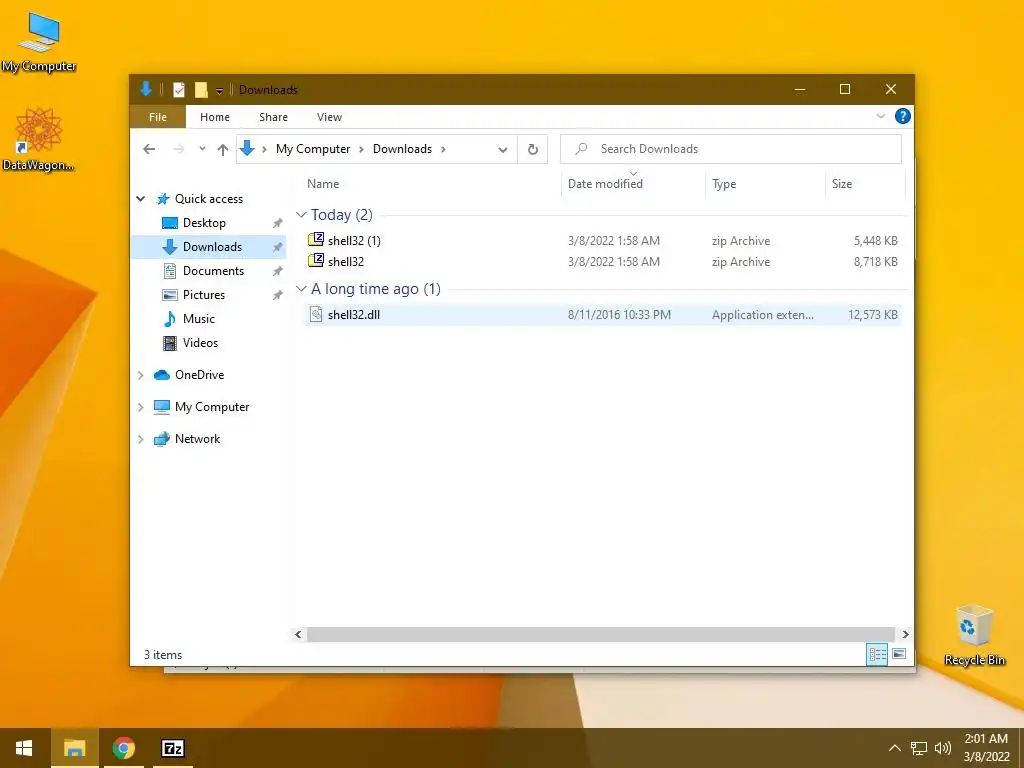Open Music in the navigation pane
This screenshot has height=768, width=1024.
coord(199,319)
